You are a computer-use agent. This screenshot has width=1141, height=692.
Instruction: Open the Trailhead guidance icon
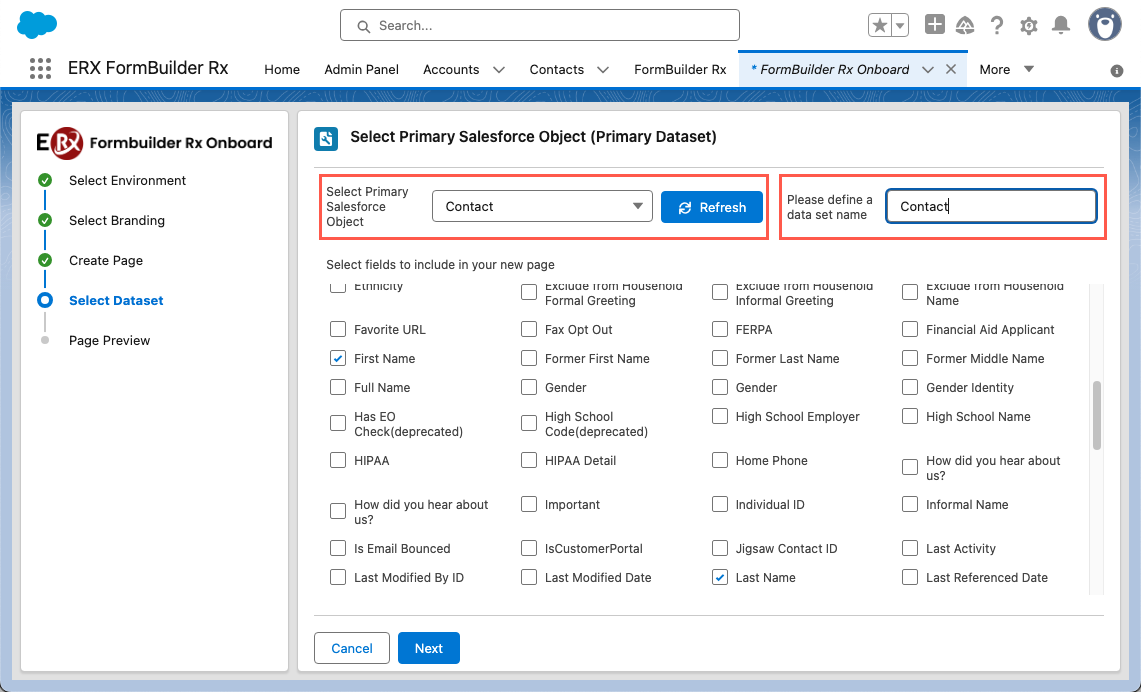(965, 26)
